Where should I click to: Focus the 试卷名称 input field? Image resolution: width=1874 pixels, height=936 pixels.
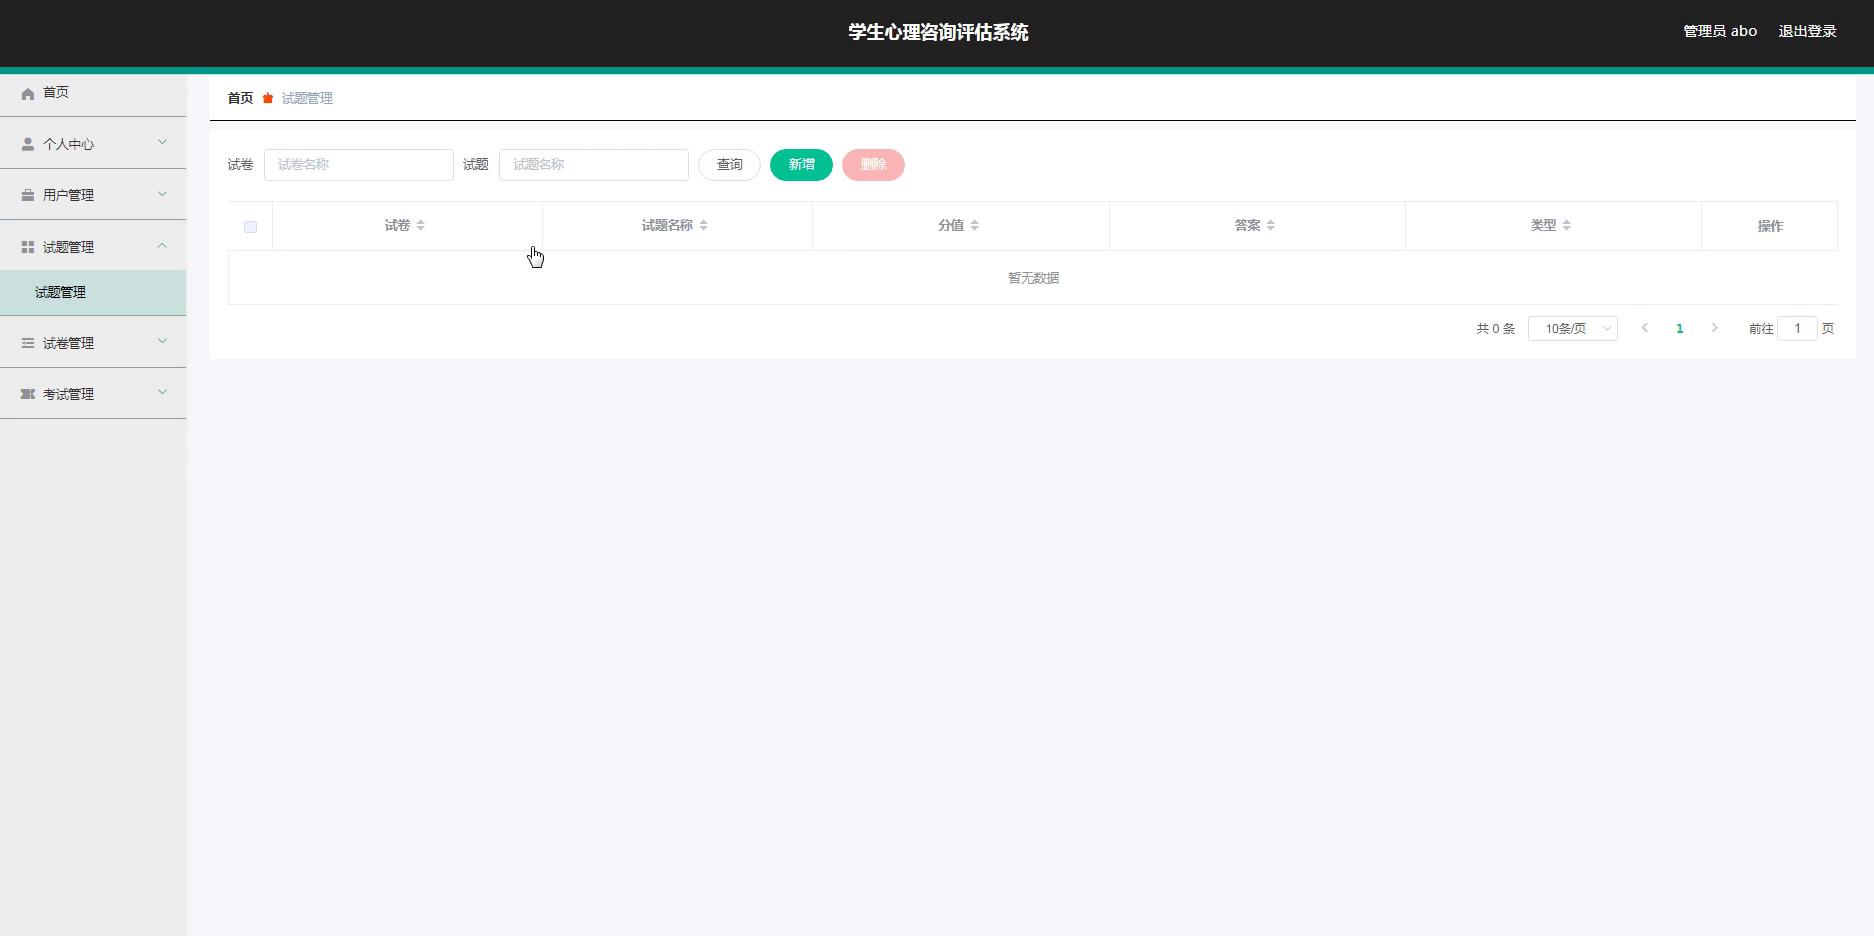point(358,165)
